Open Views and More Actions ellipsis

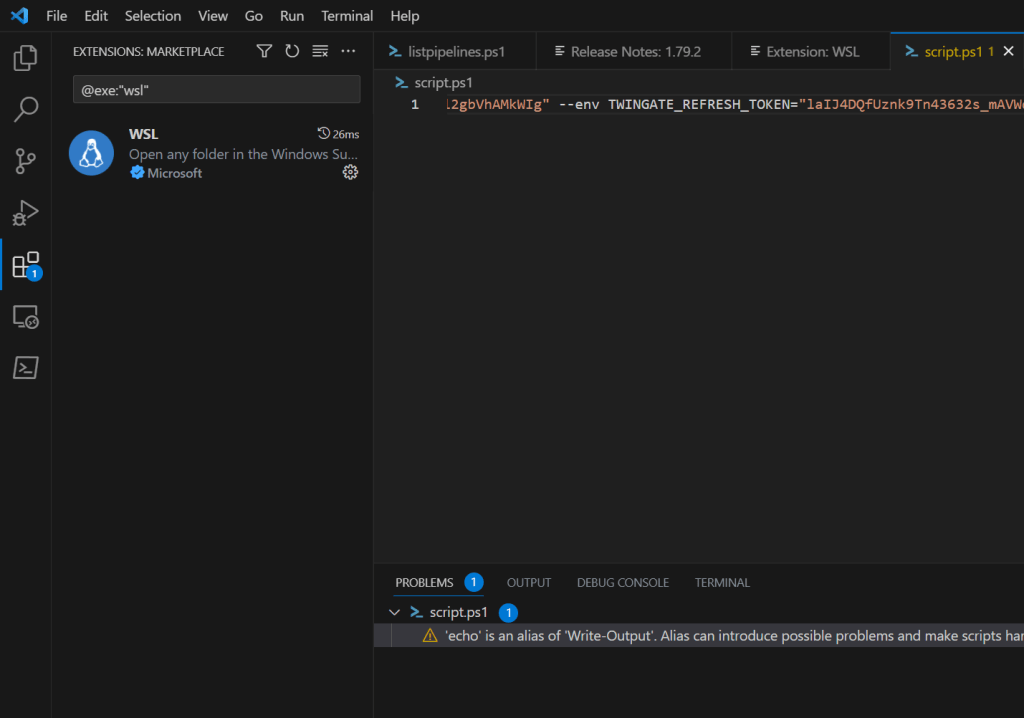(x=348, y=51)
